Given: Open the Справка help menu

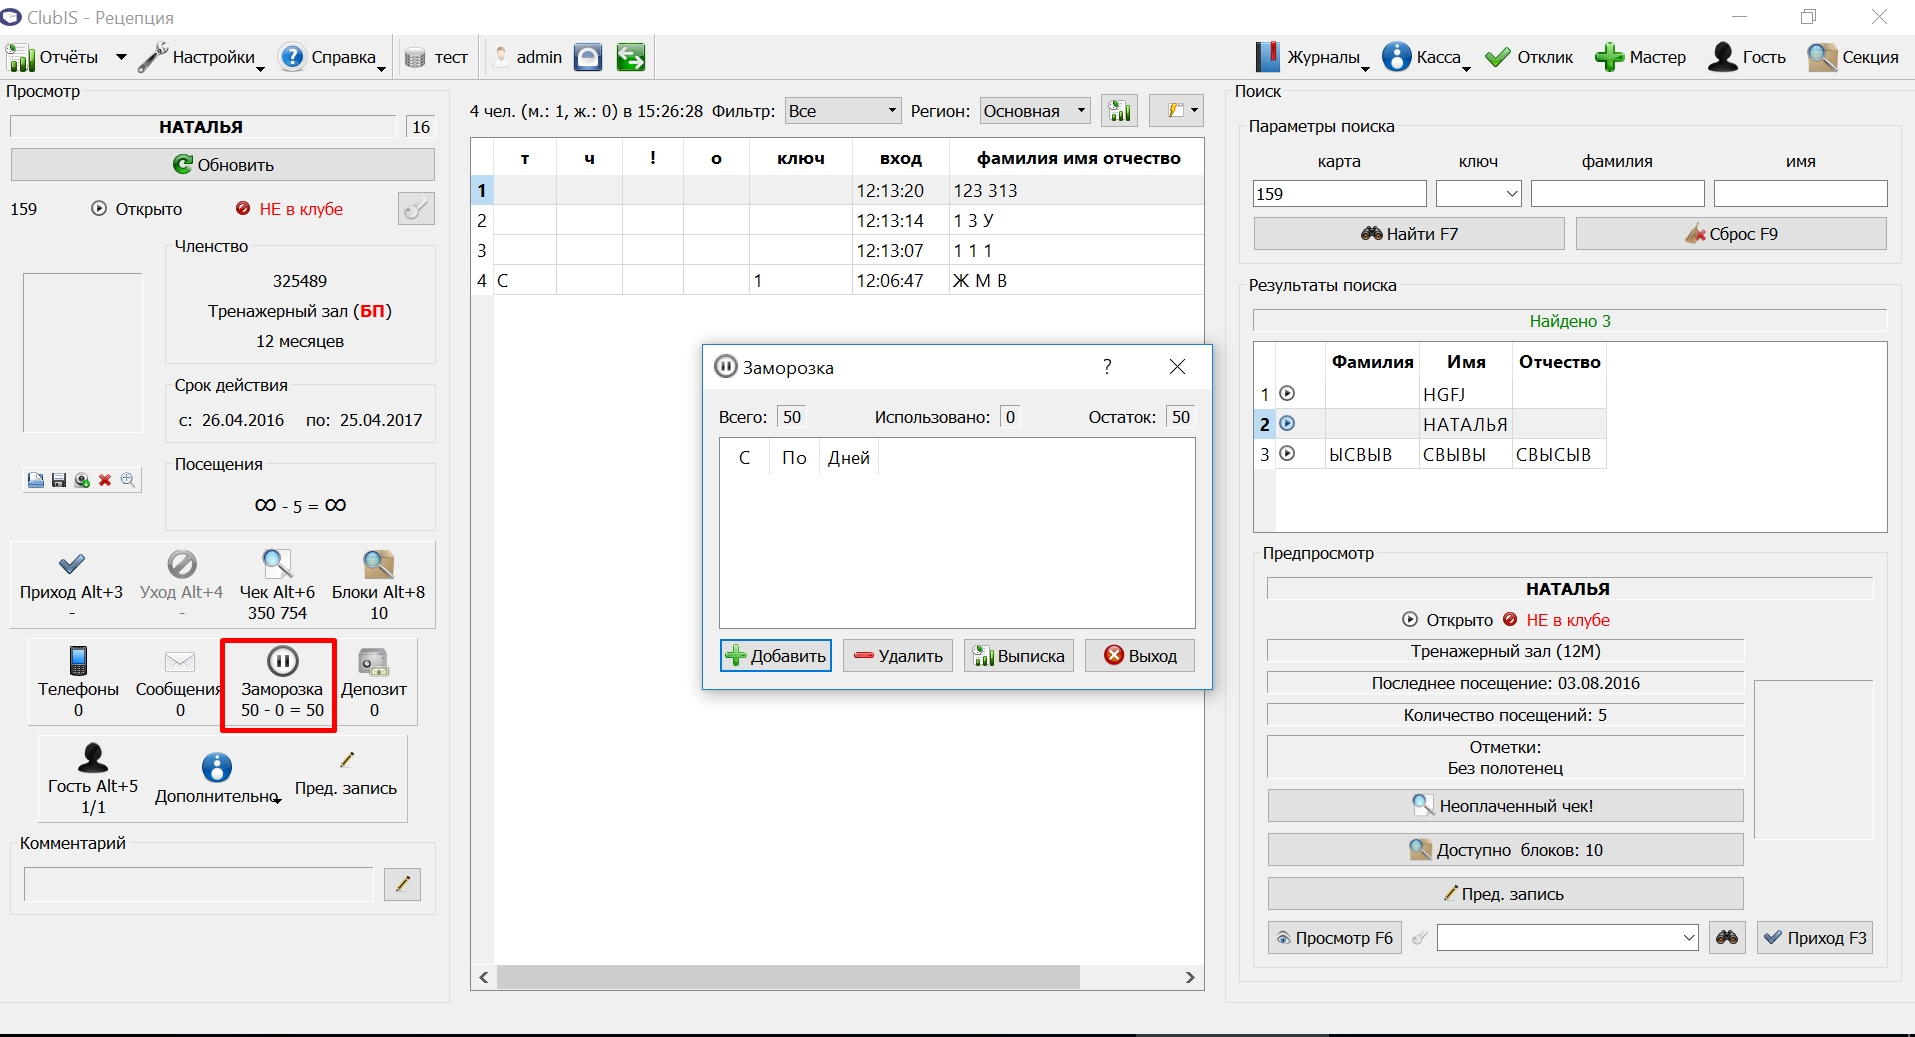Looking at the screenshot, I should (333, 58).
